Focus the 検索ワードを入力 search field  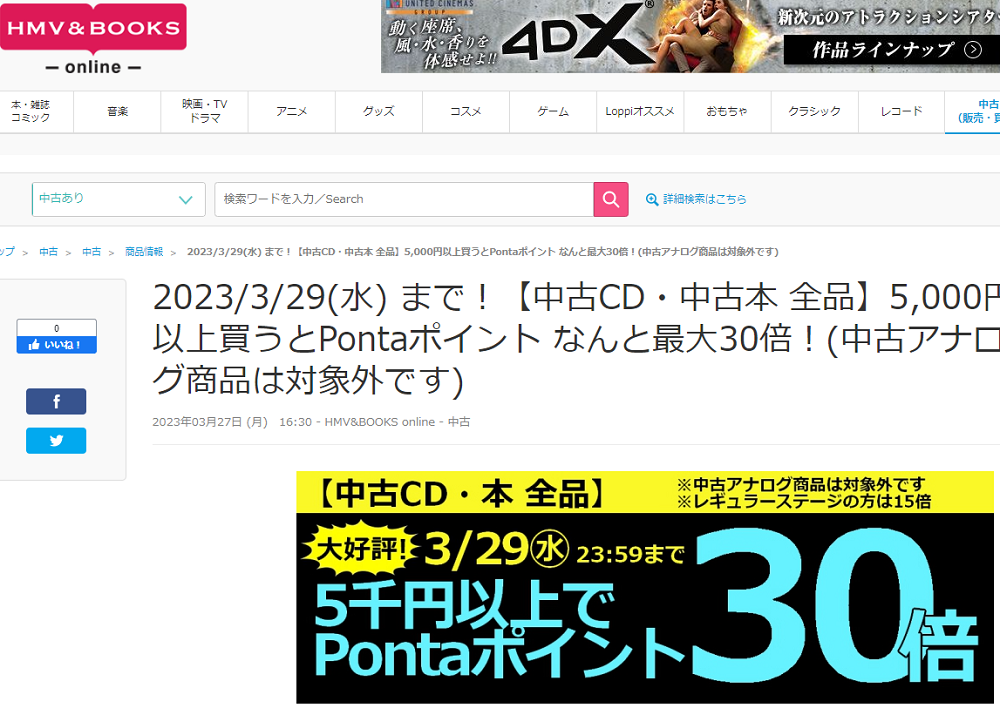pos(404,200)
